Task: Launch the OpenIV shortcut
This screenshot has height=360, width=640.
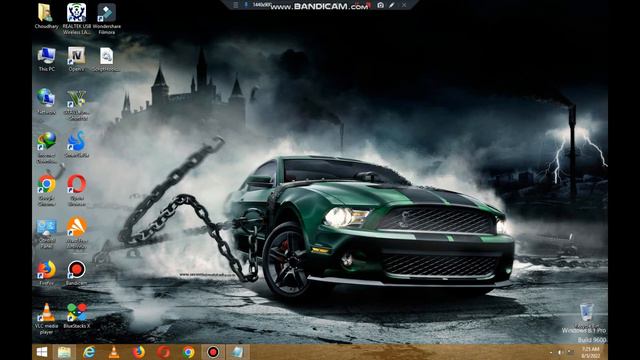Action: click(76, 59)
